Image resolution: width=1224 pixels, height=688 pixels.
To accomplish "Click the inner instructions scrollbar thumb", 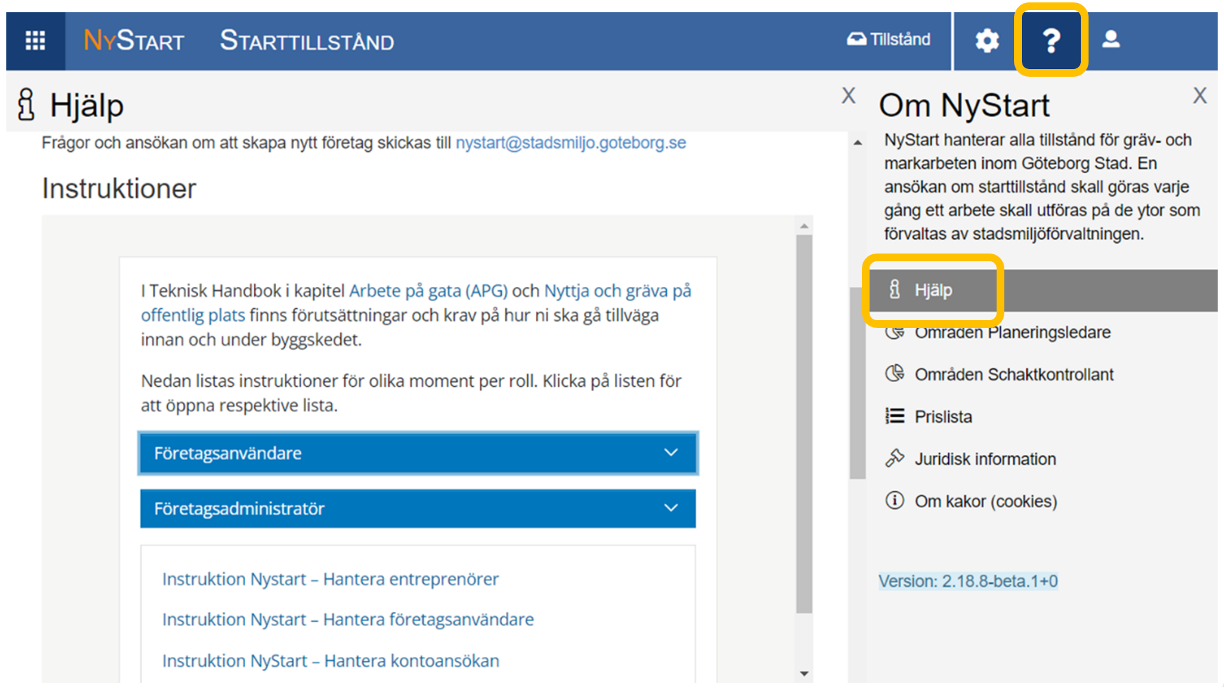I will 805,425.
